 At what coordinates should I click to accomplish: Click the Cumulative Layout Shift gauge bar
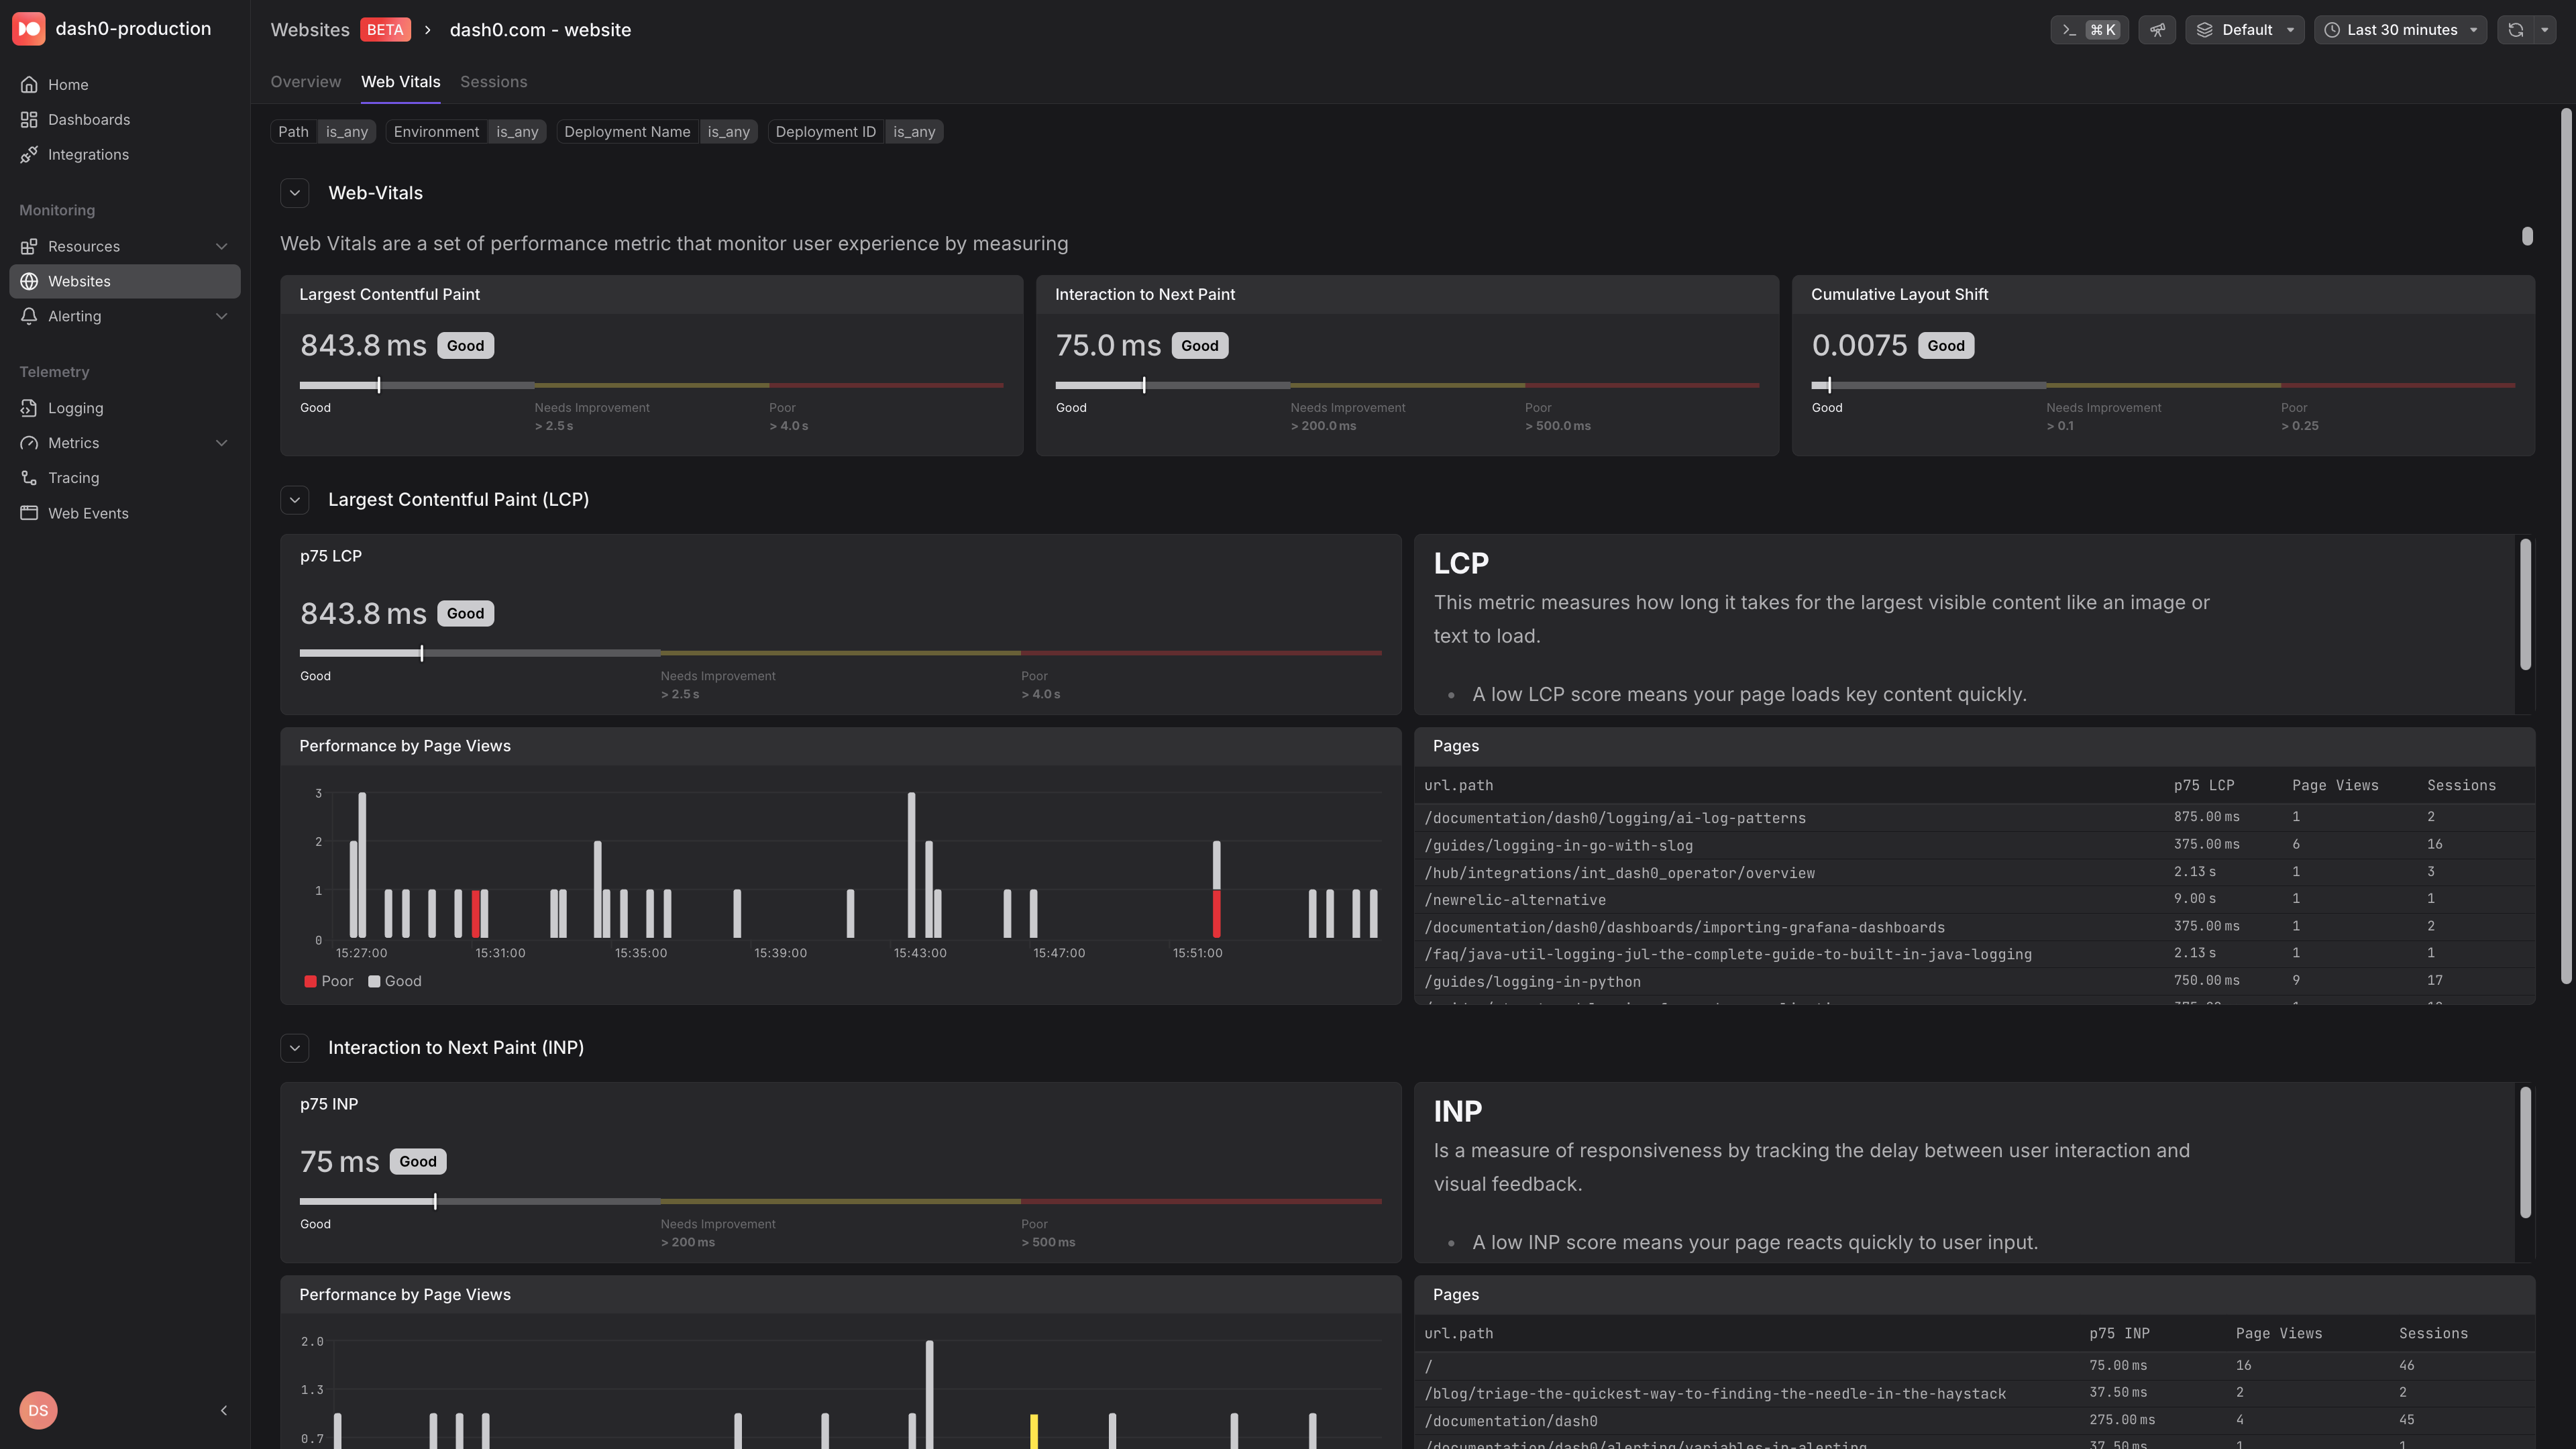pos(2163,385)
